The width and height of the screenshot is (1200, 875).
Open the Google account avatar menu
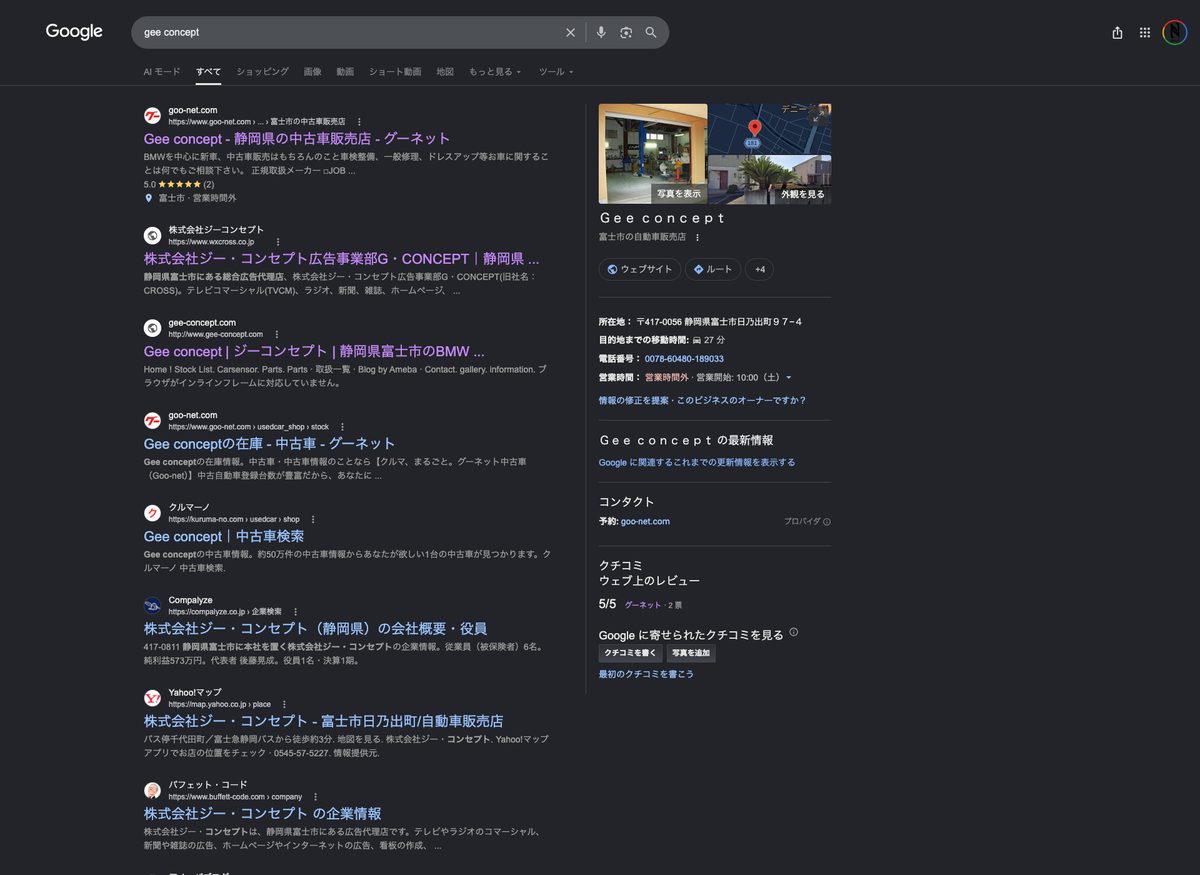pyautogui.click(x=1174, y=32)
